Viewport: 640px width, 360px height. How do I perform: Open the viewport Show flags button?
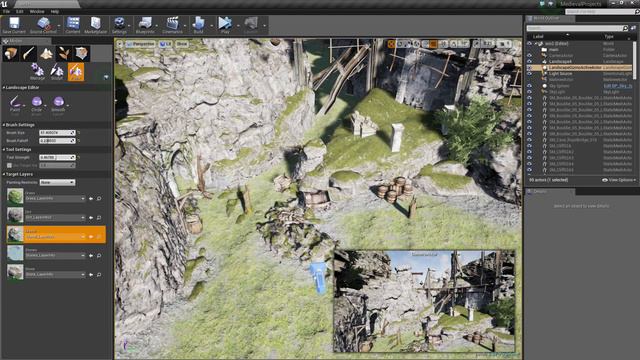[x=182, y=44]
